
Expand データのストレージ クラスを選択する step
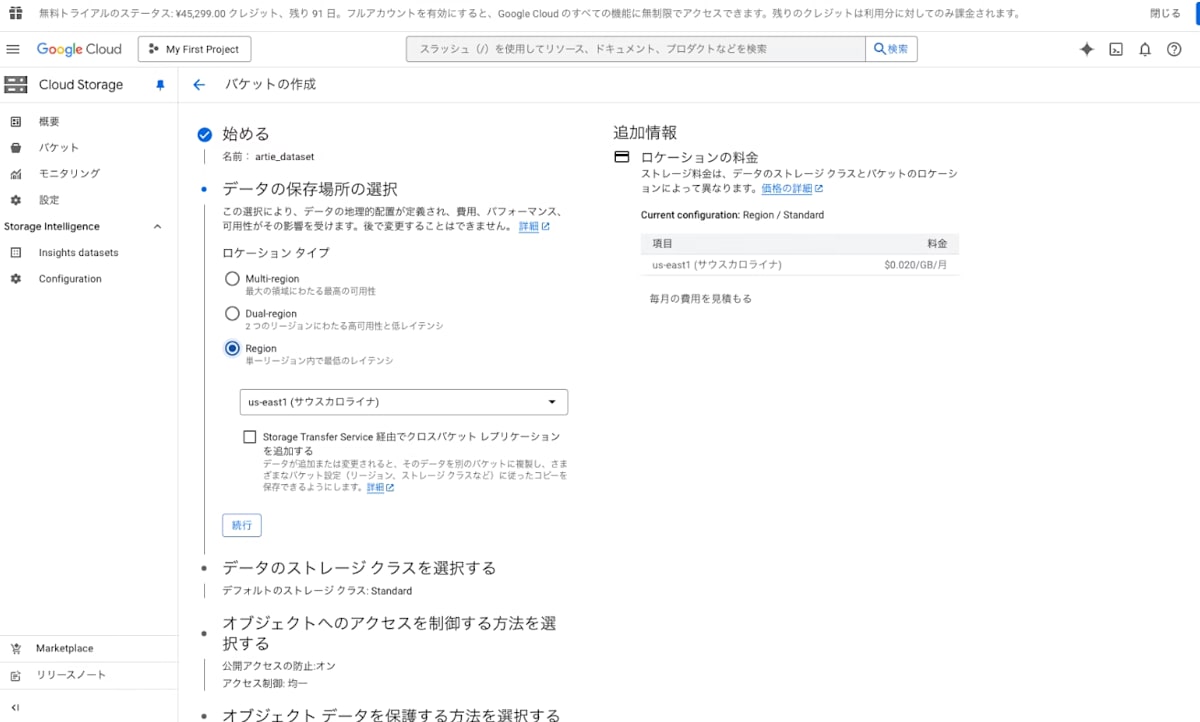tap(359, 568)
